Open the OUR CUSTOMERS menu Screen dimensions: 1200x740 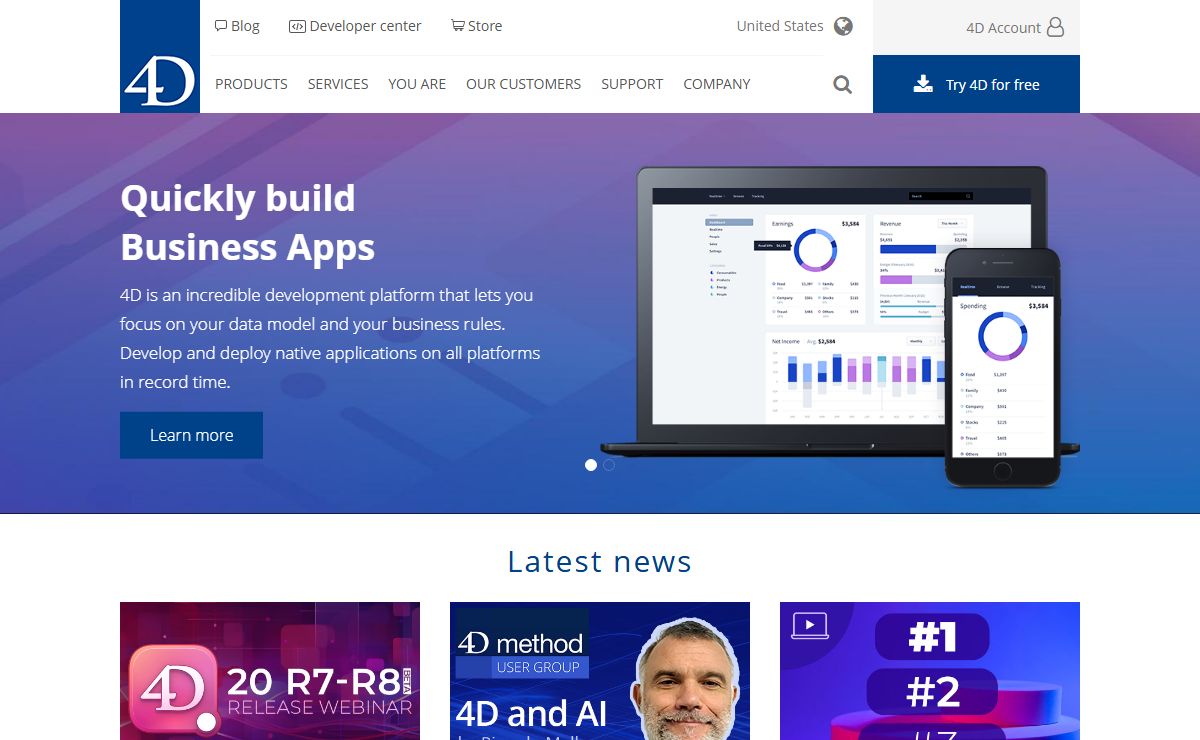click(x=523, y=84)
